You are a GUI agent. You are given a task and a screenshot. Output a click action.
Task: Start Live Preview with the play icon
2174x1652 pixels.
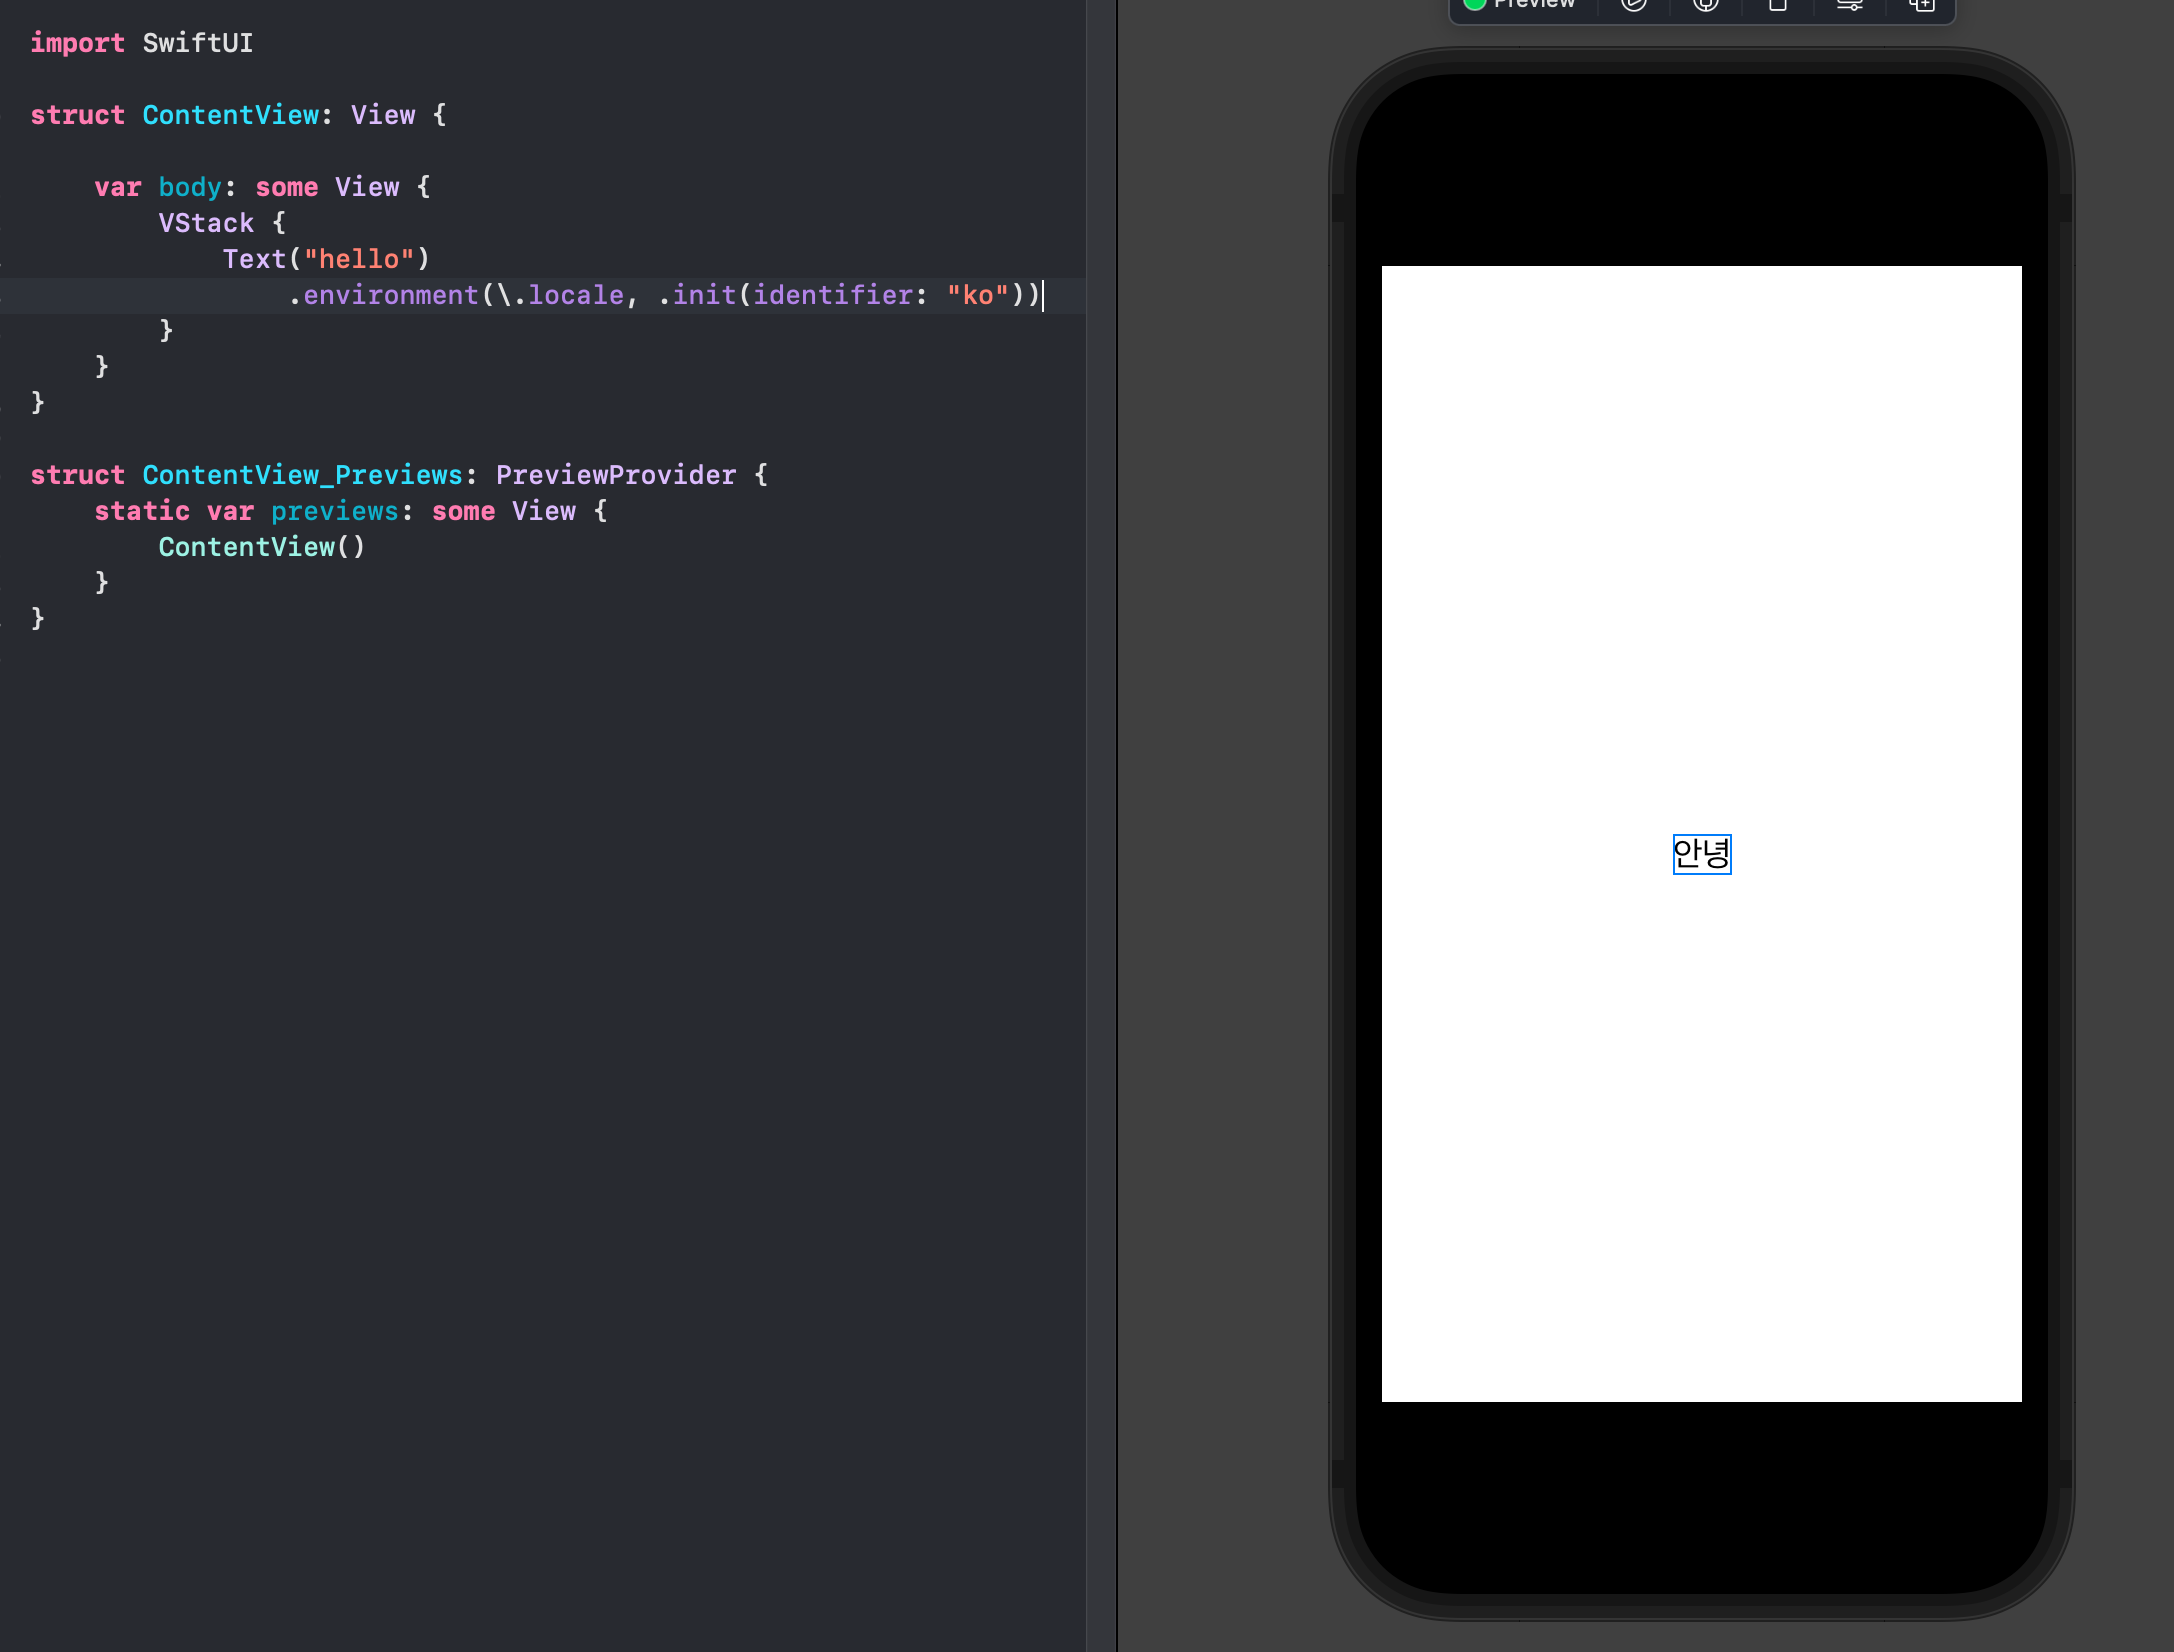1633,5
